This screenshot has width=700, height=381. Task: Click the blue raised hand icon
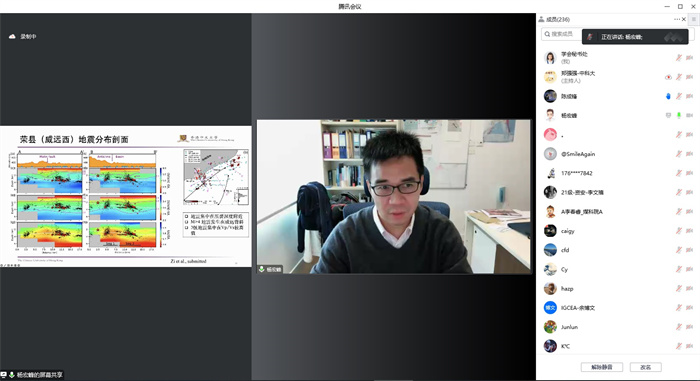668,96
